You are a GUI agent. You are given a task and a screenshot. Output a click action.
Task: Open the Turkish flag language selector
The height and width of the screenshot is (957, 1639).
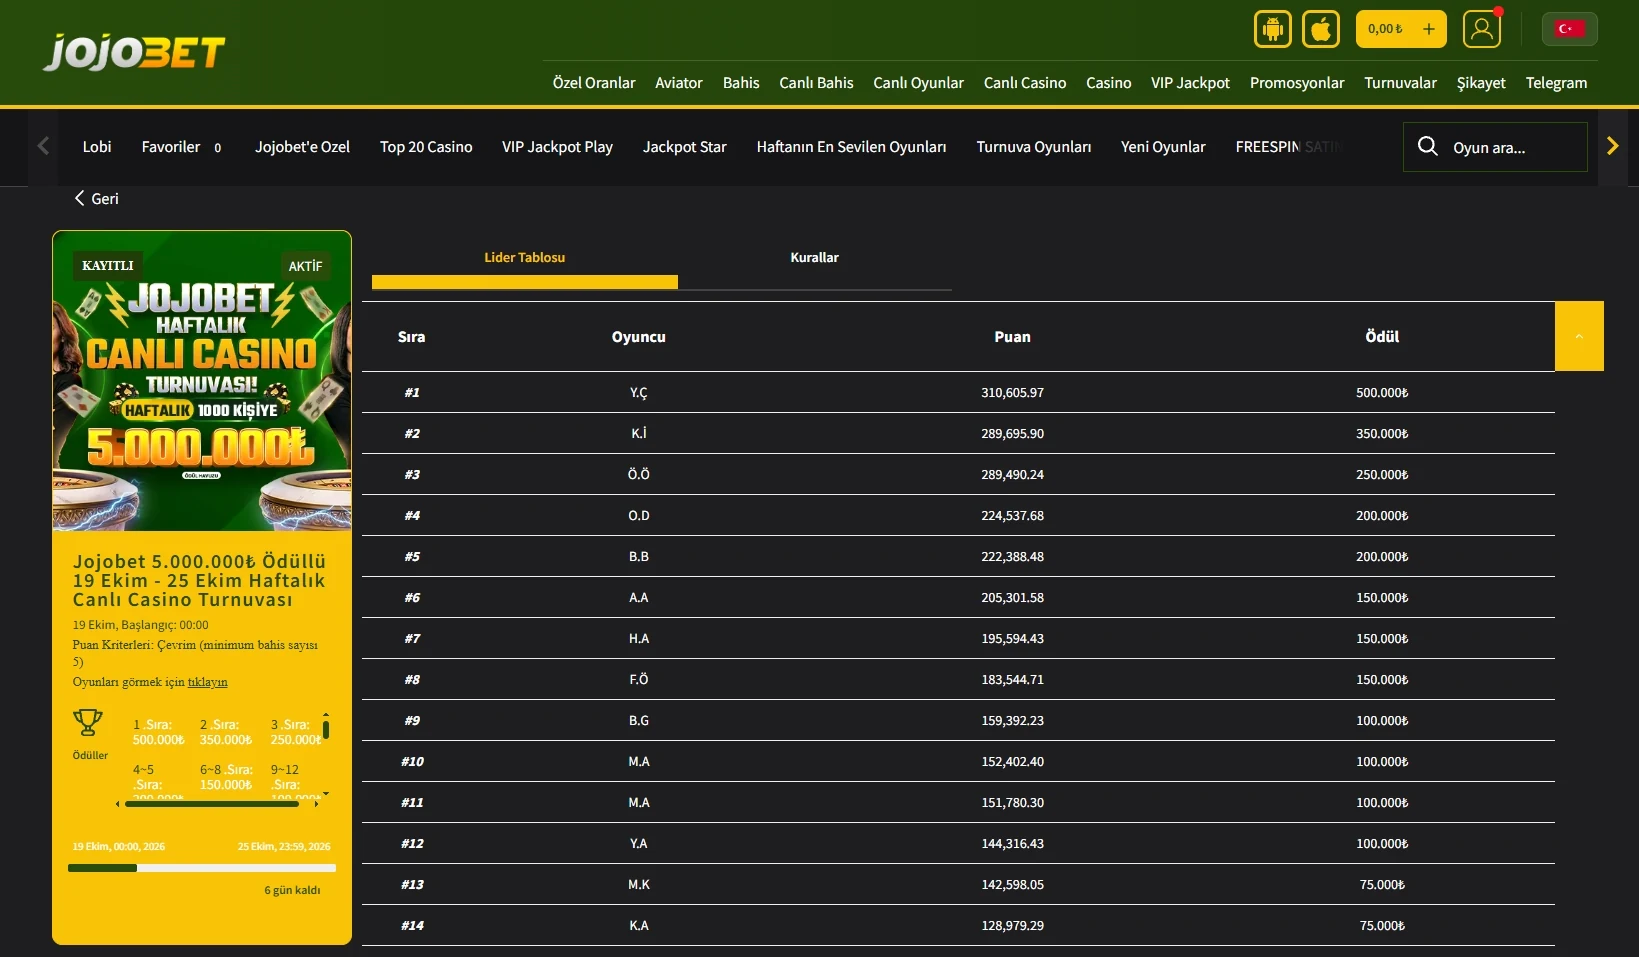click(1570, 29)
